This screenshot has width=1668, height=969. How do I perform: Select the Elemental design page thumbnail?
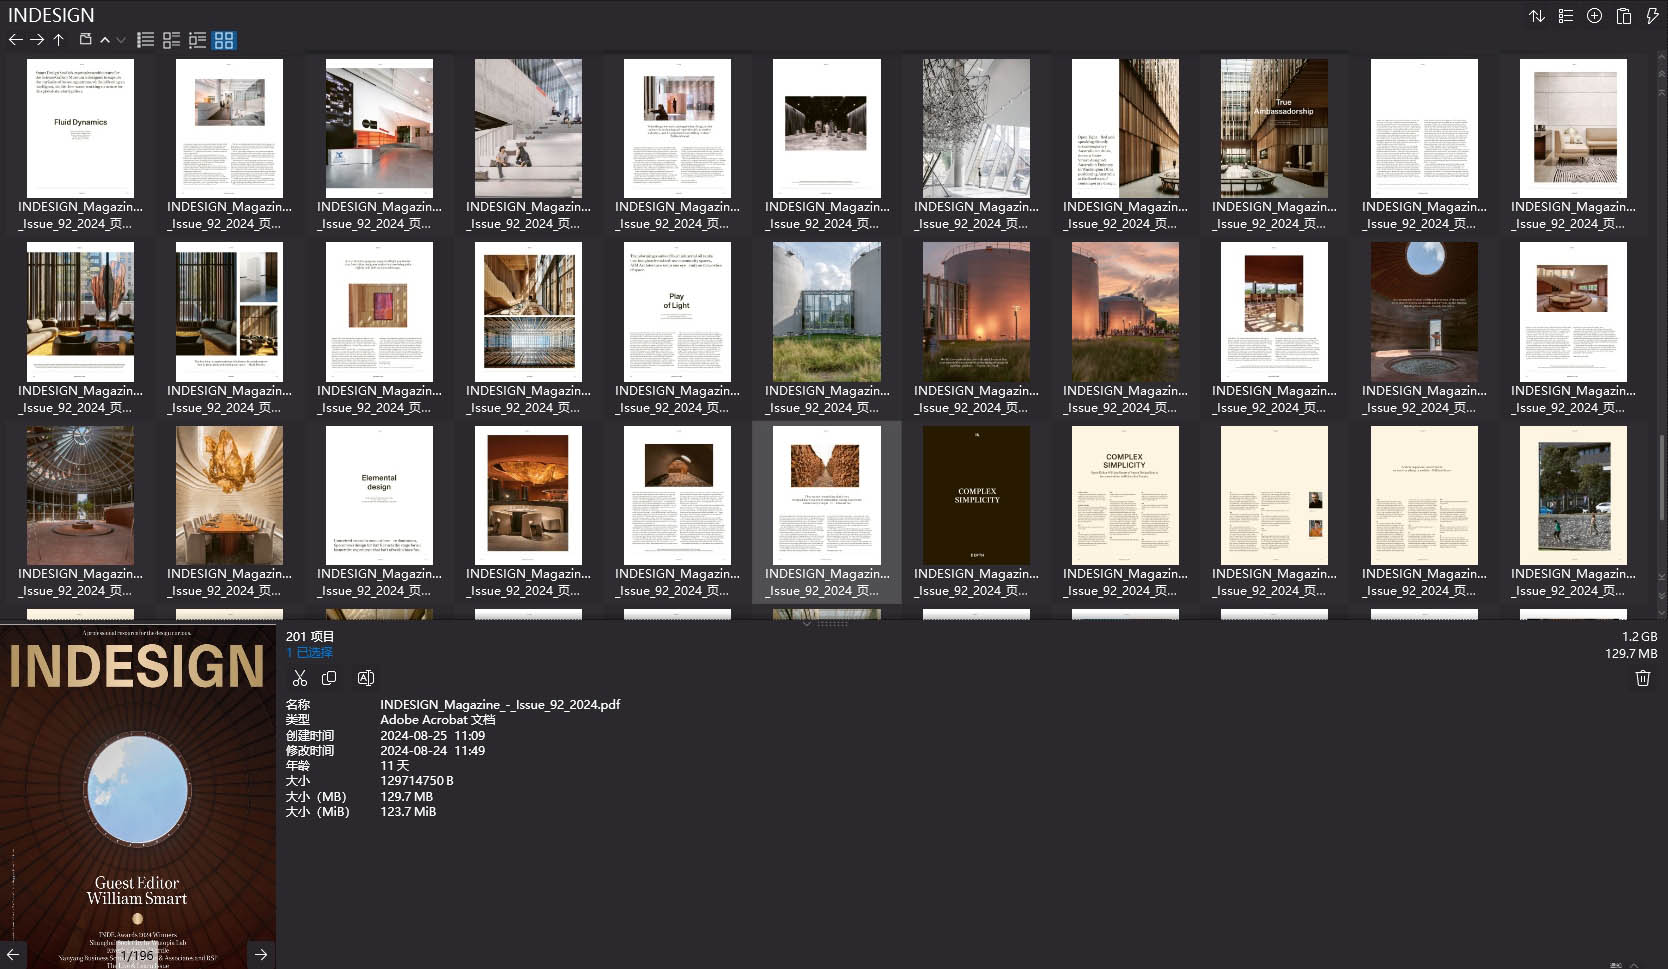click(x=379, y=496)
